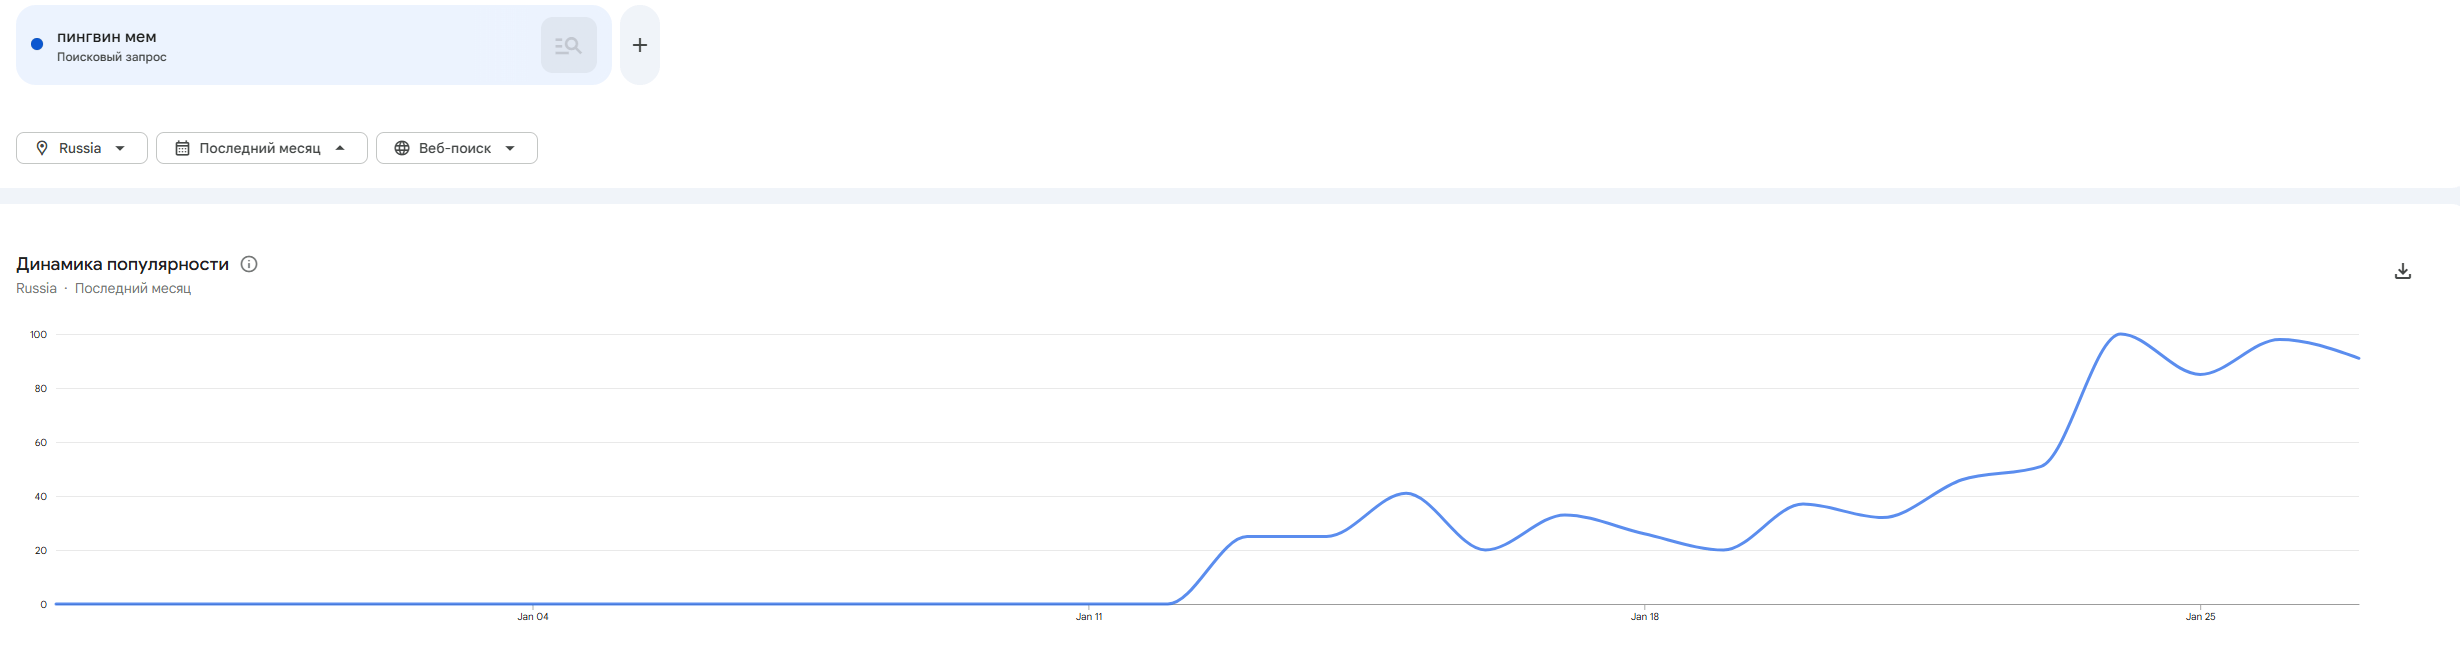This screenshot has height=662, width=2460.
Task: Click the Jan 18 label on timeline
Action: coord(1645,617)
